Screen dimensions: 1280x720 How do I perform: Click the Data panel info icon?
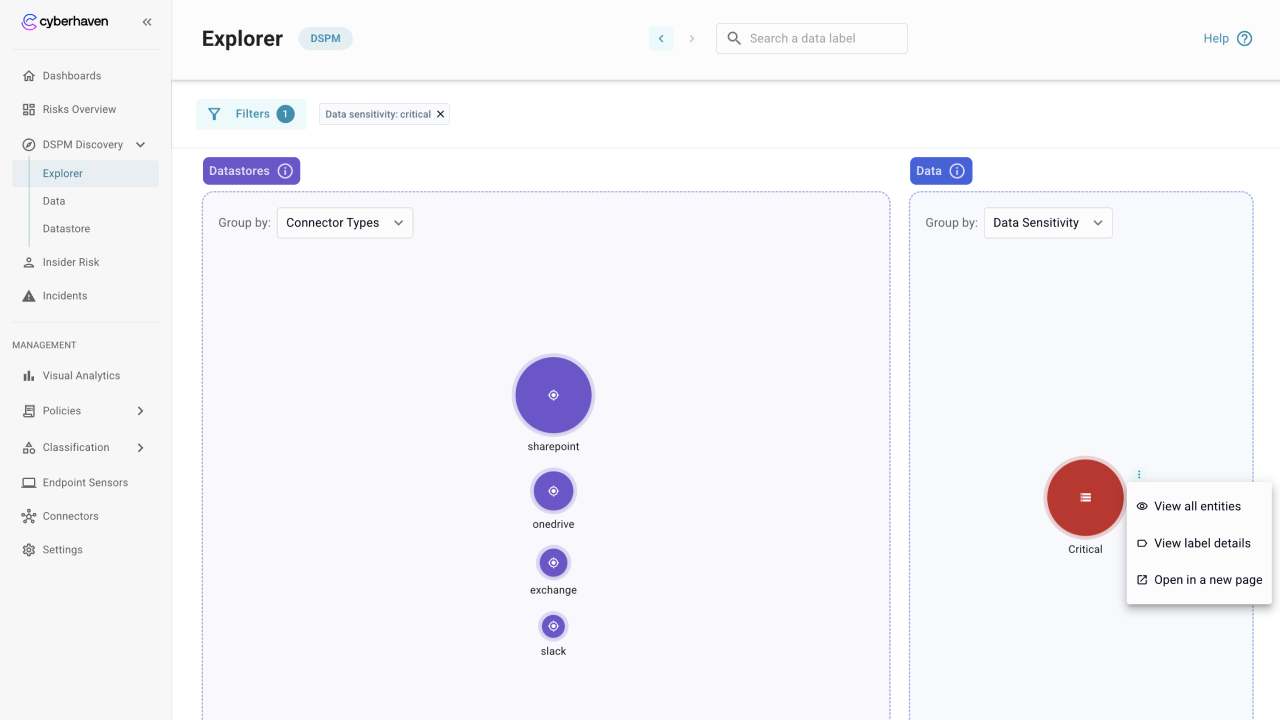tap(957, 171)
